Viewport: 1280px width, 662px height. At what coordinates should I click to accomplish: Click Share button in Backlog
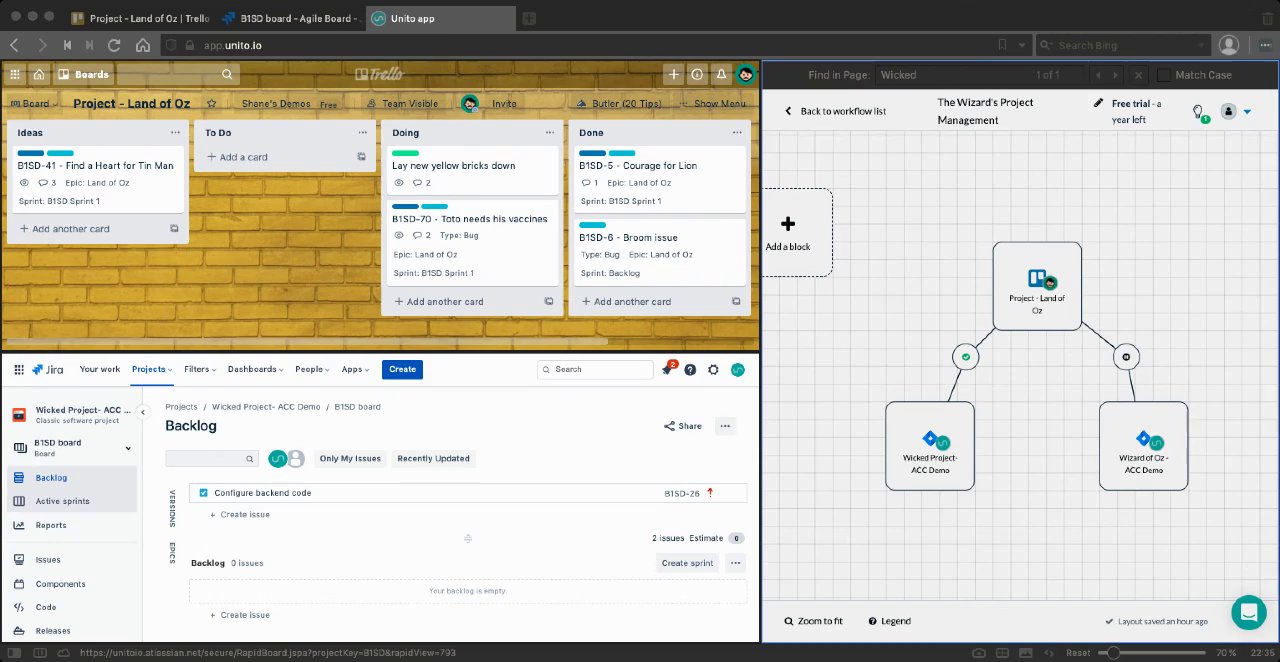683,426
